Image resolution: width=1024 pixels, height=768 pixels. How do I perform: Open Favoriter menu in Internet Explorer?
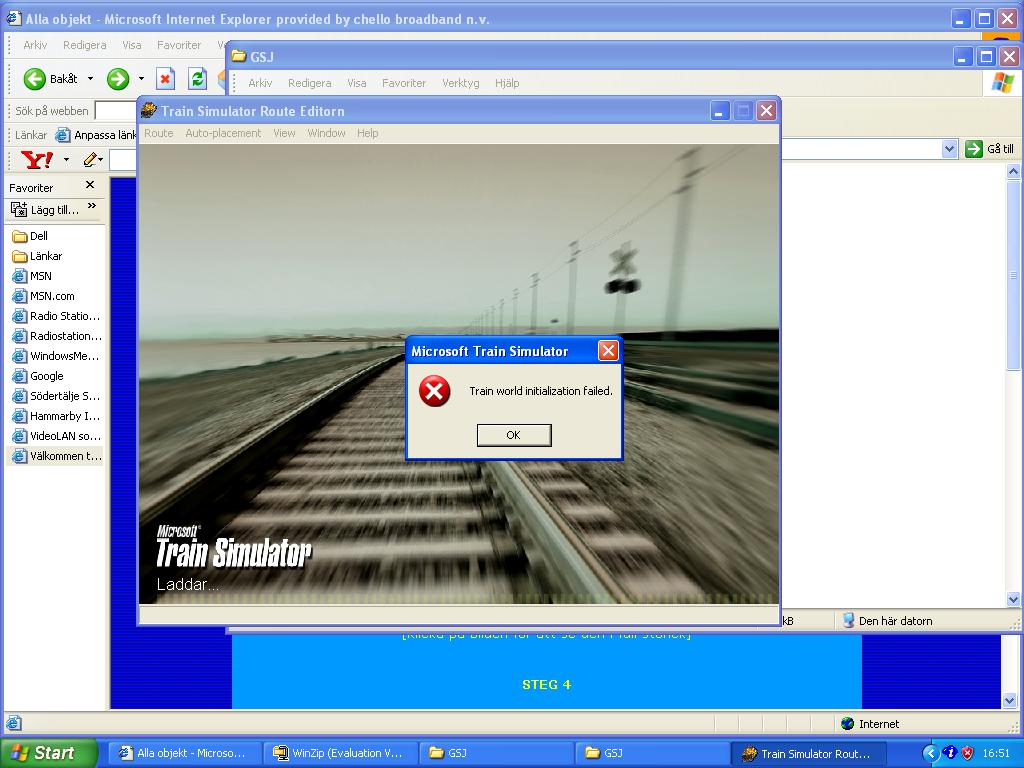click(x=179, y=45)
